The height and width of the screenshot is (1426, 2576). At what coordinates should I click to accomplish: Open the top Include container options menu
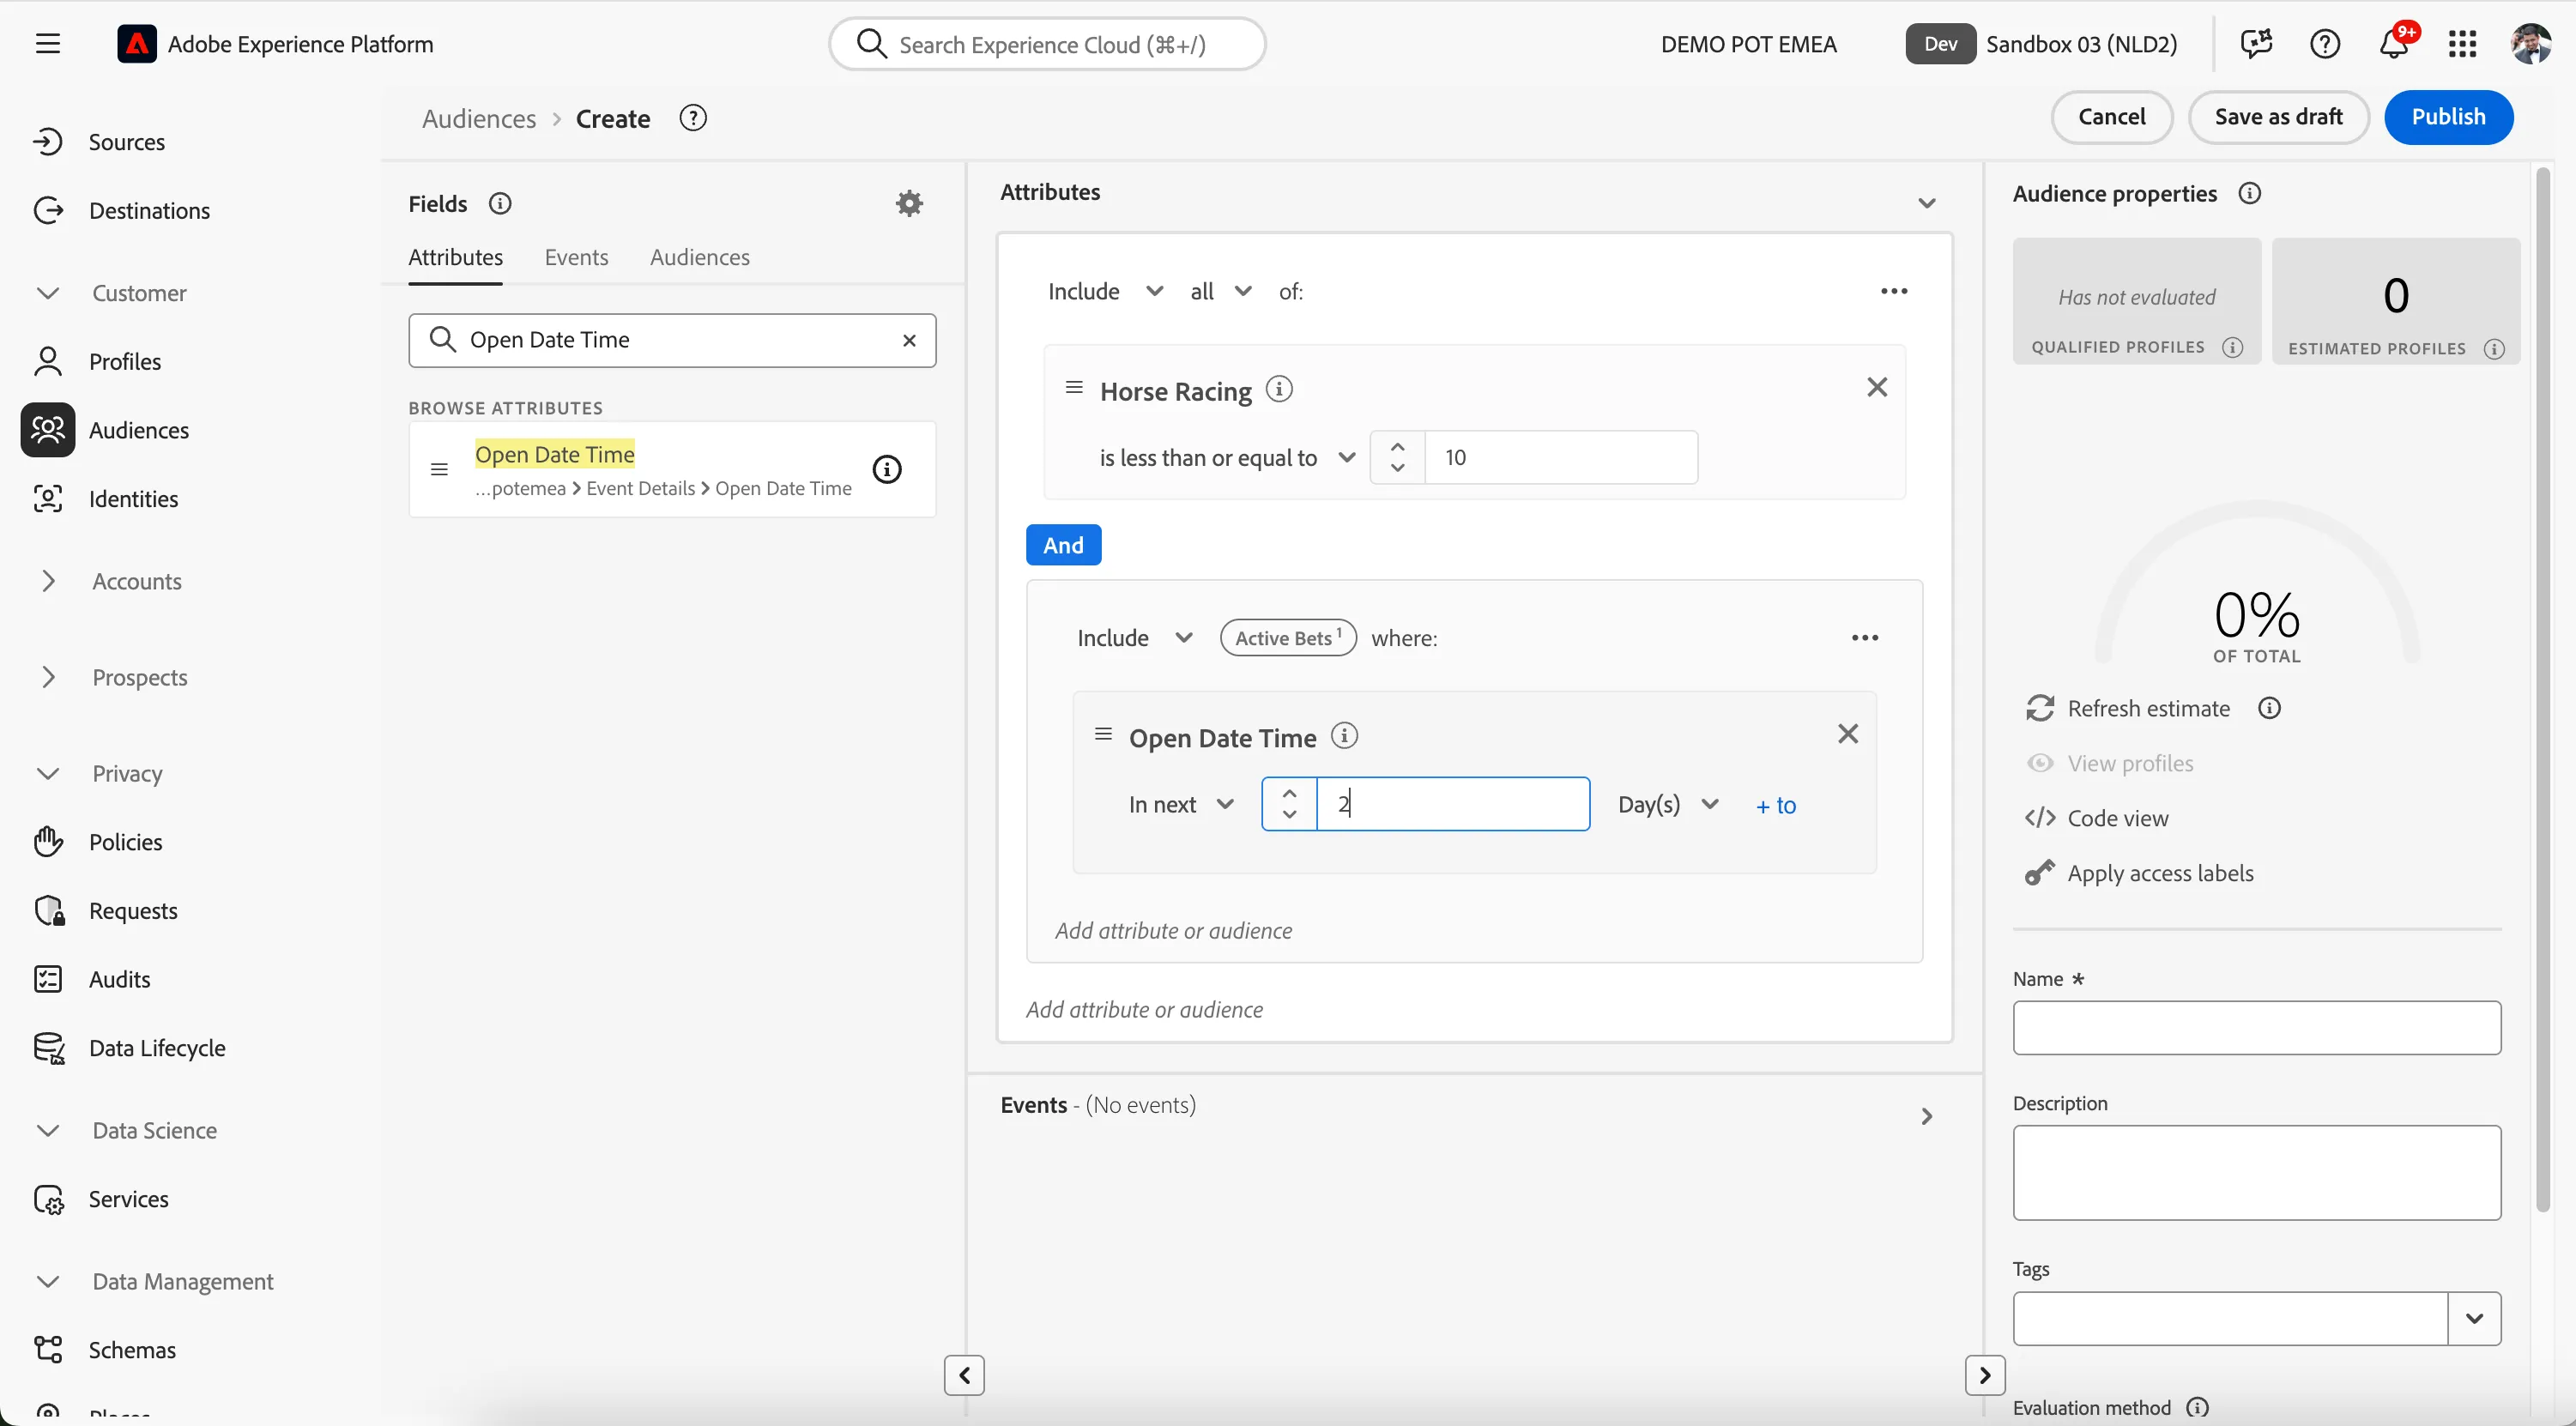pyautogui.click(x=1894, y=291)
